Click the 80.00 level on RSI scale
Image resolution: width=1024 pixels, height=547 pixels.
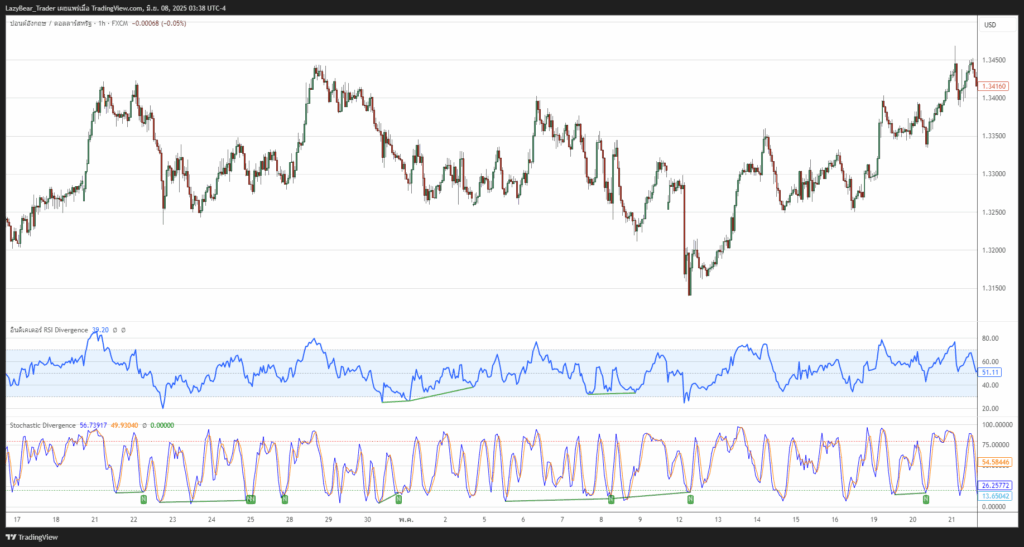(990, 339)
